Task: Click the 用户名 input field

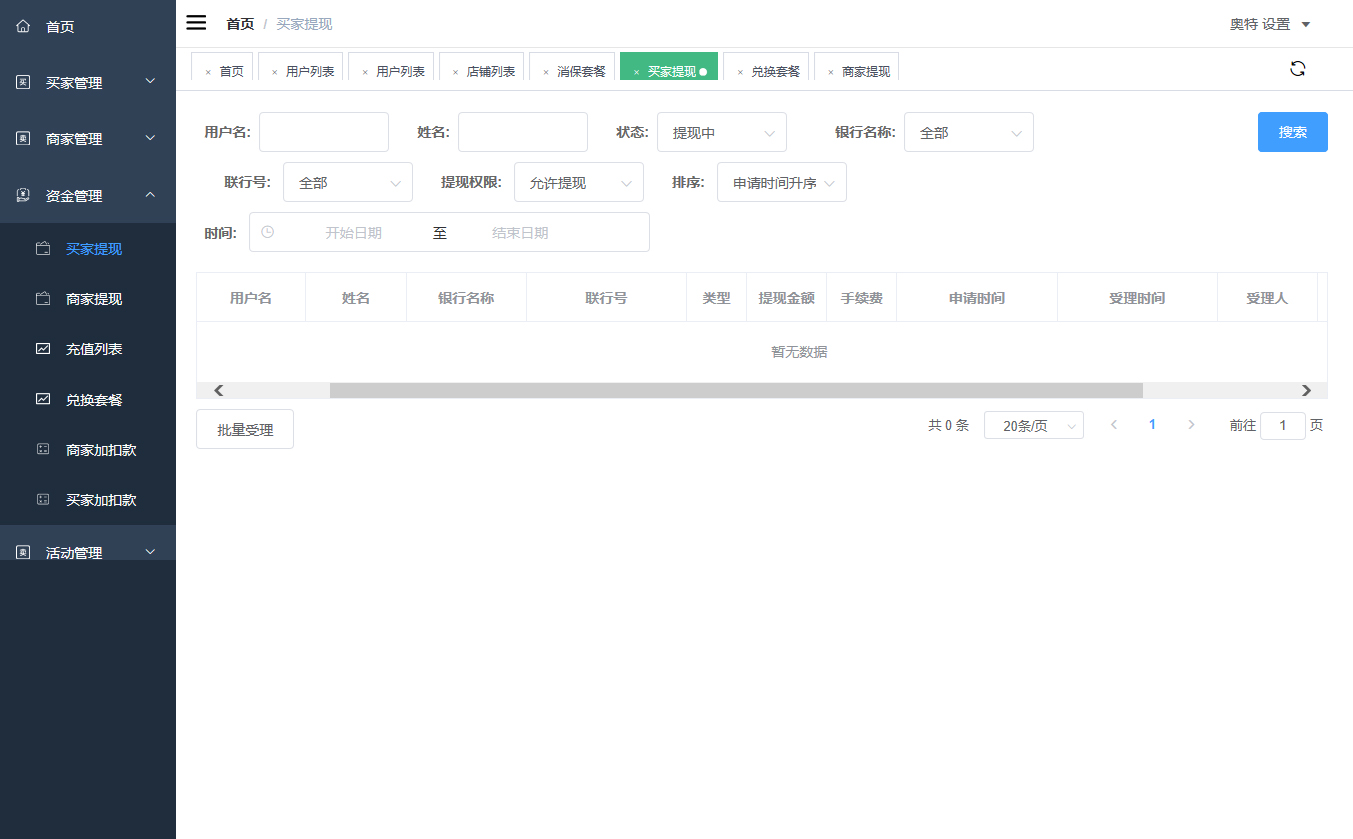Action: click(323, 132)
